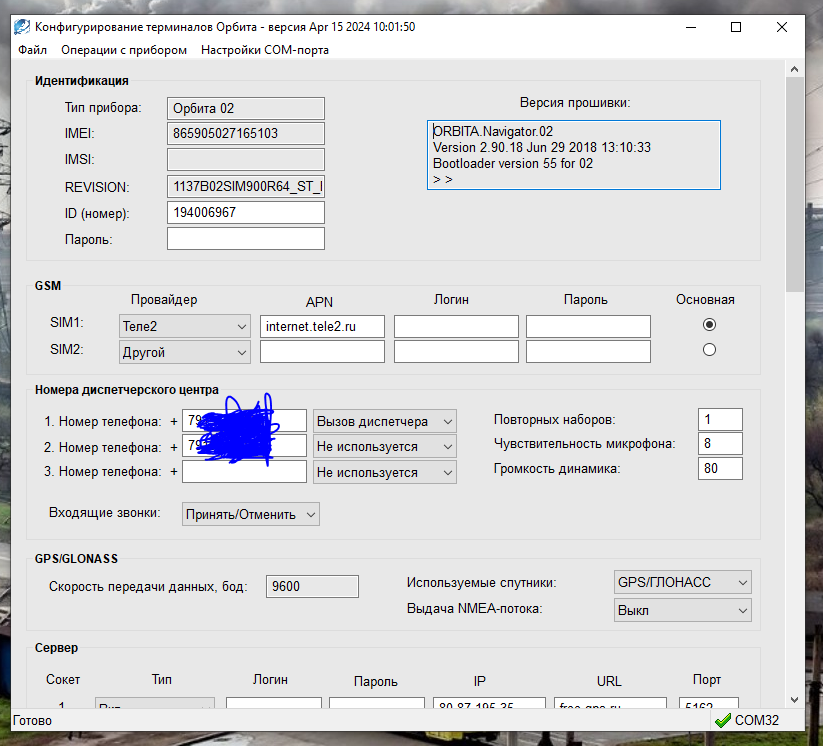Image resolution: width=823 pixels, height=746 pixels.
Task: Click the Чувствительность микрофона field
Action: click(x=720, y=444)
